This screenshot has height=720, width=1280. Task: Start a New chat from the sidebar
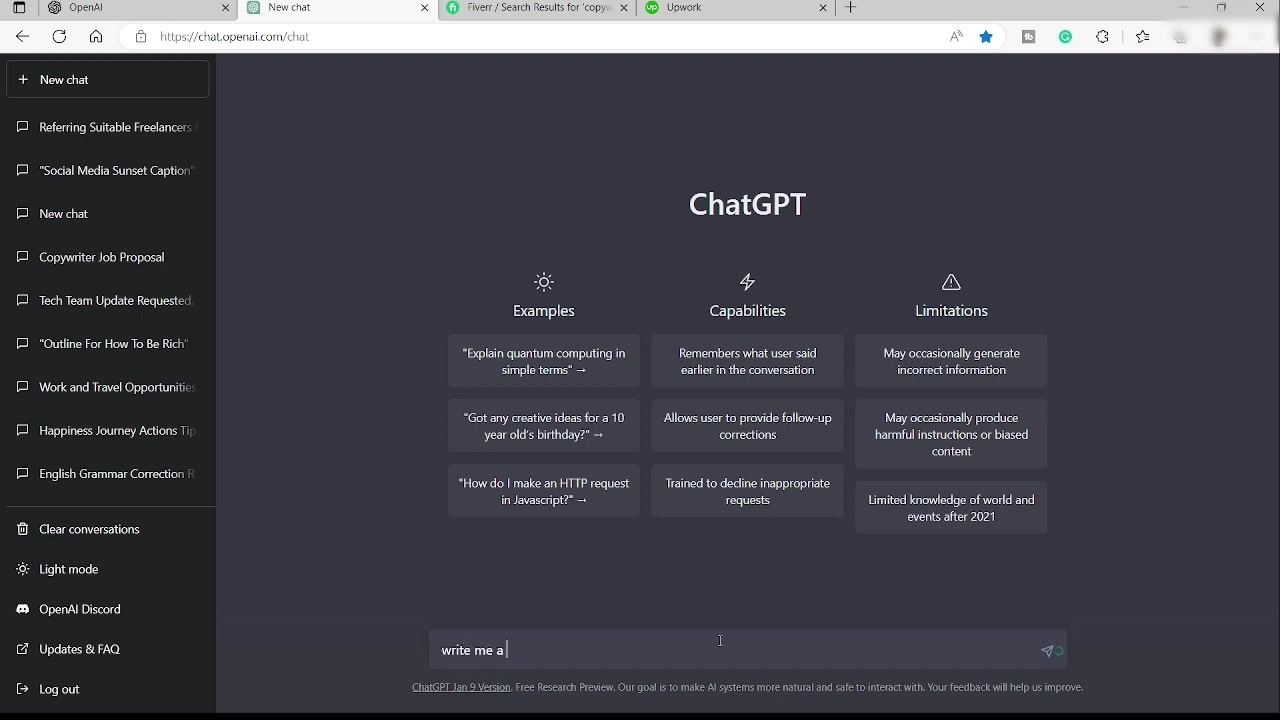point(107,80)
